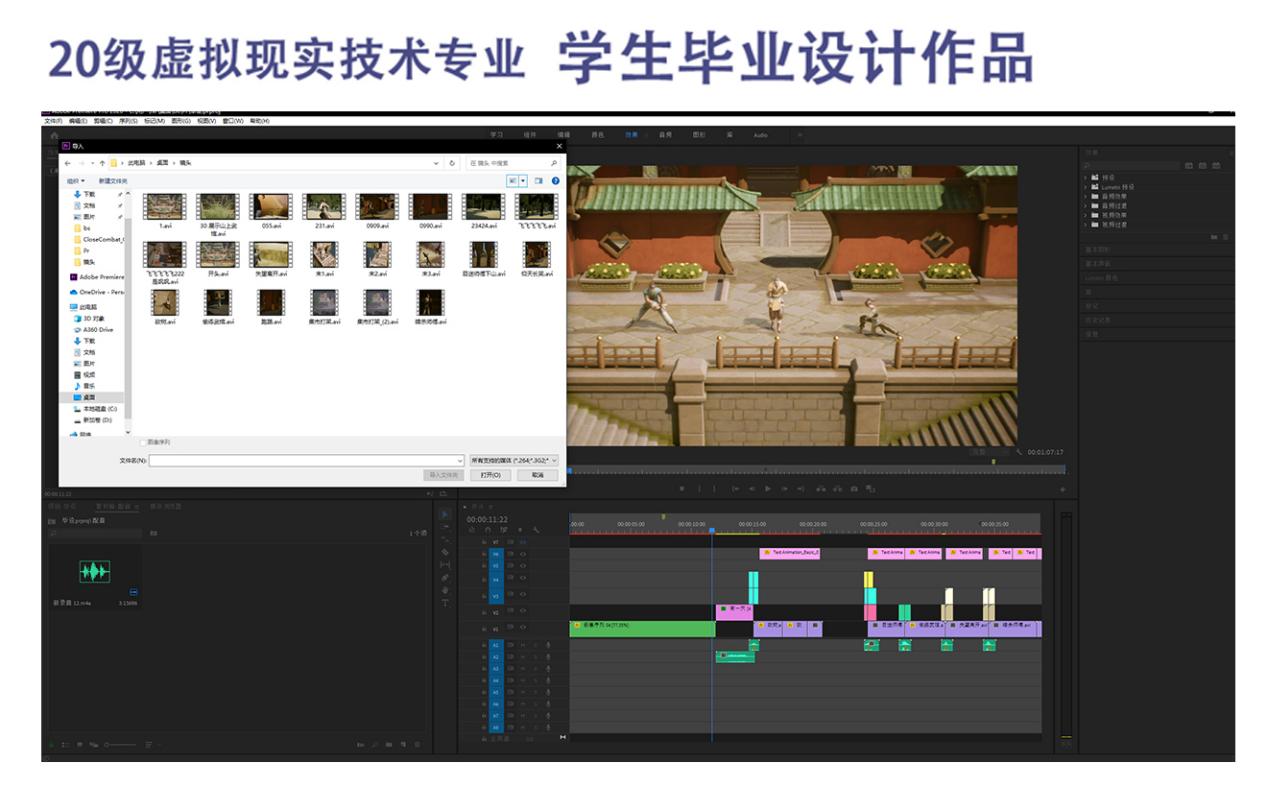Viewport: 1267px width, 810px height.
Task: Click the refresh icon in import dialog
Action: point(452,163)
